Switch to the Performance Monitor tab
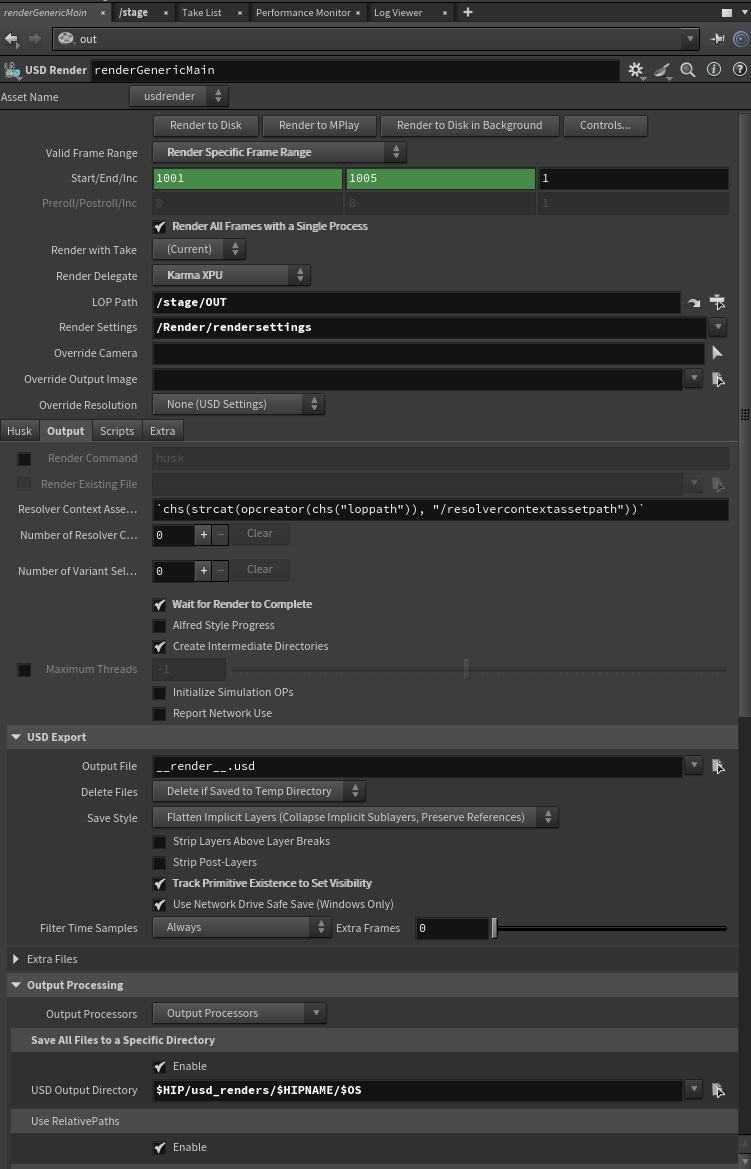The height and width of the screenshot is (1169, 751). [303, 12]
